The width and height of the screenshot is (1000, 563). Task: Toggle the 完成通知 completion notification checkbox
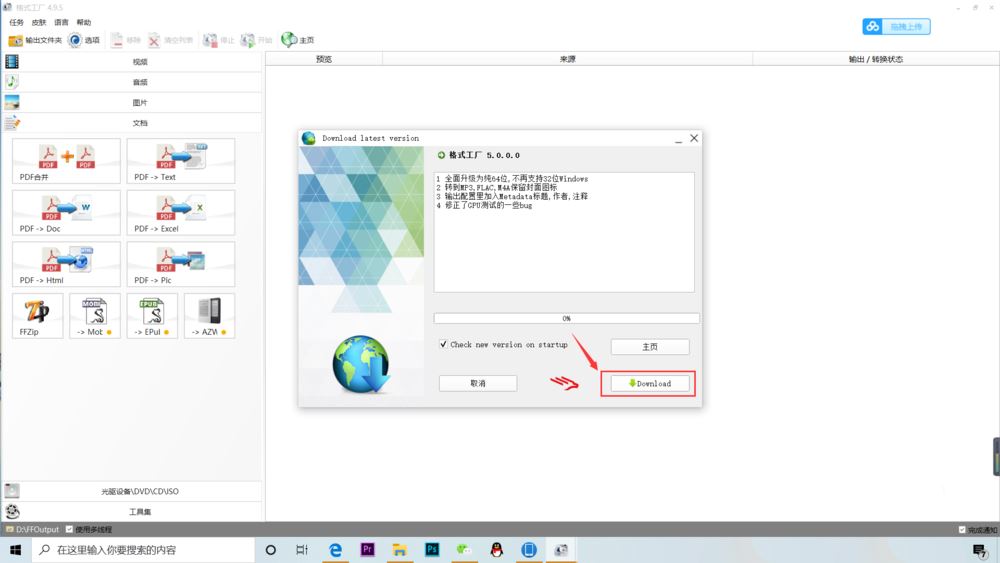pos(962,529)
